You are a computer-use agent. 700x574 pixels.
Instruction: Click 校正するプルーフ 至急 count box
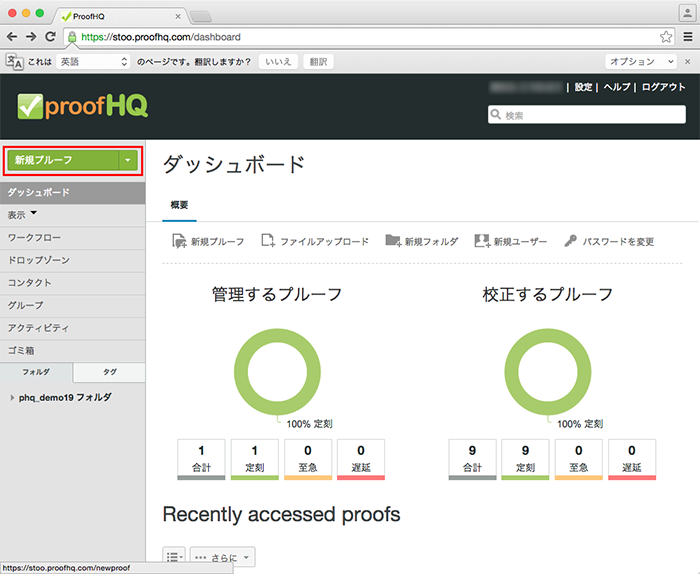[579, 459]
